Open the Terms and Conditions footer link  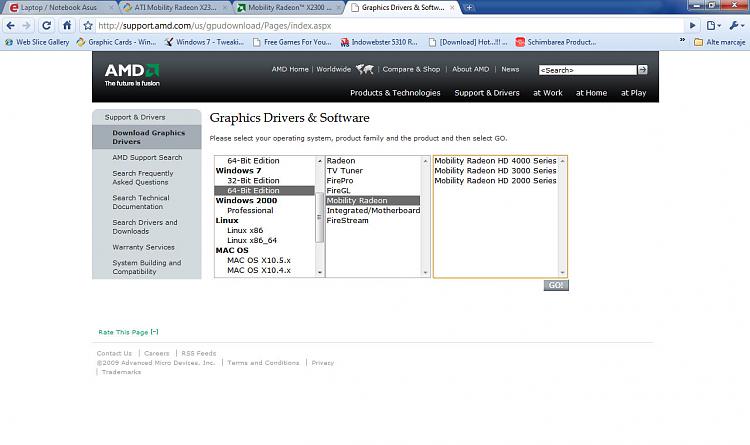click(263, 363)
